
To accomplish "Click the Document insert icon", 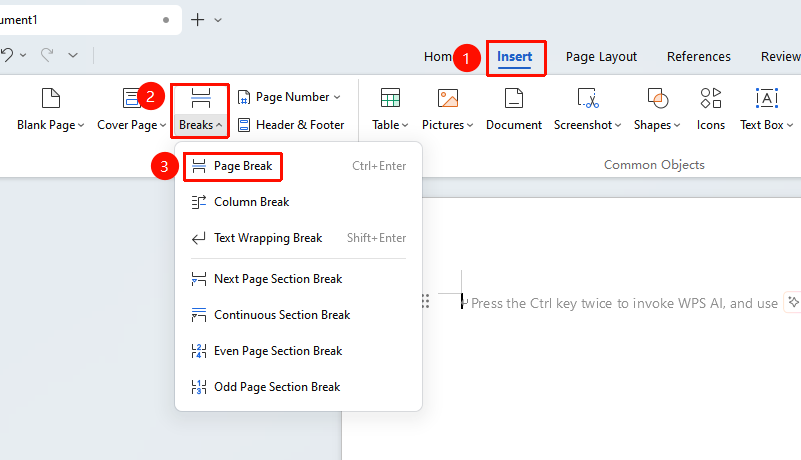I will (513, 98).
